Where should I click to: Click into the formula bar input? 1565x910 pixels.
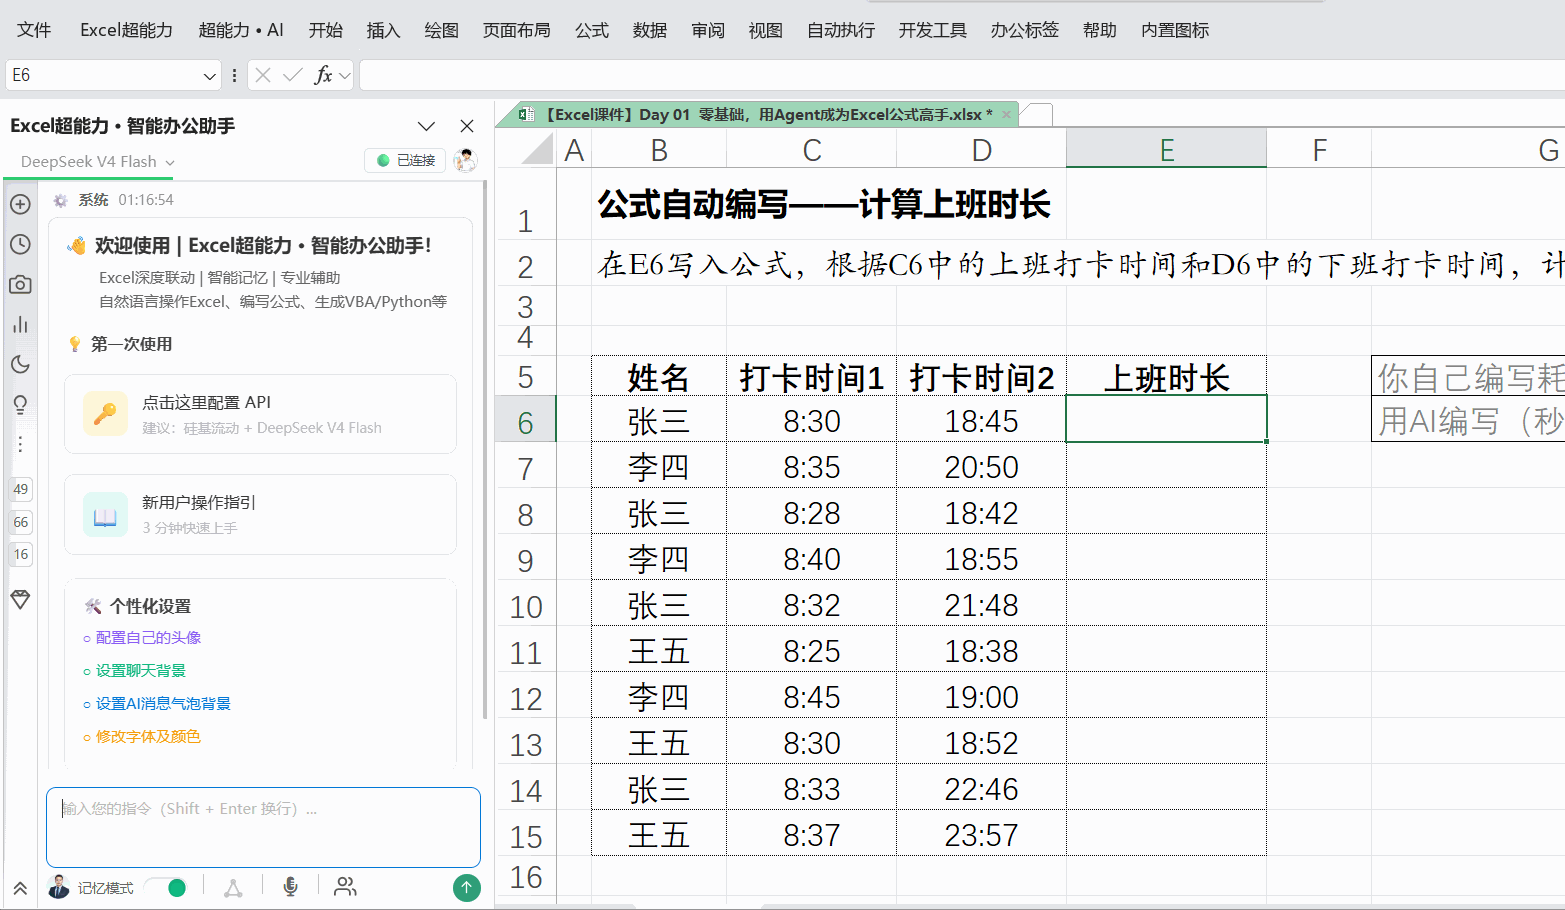(962, 75)
